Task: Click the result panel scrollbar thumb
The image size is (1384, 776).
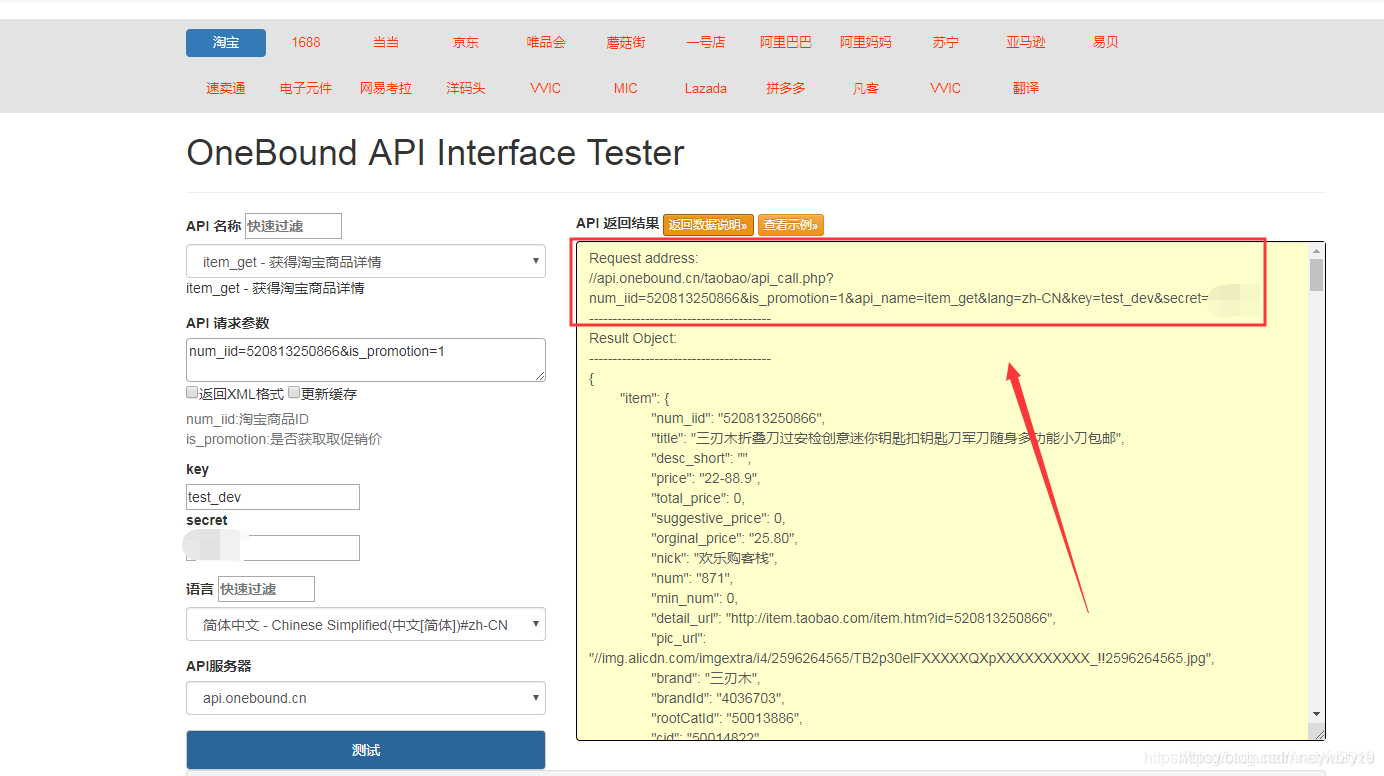Action: 1317,274
